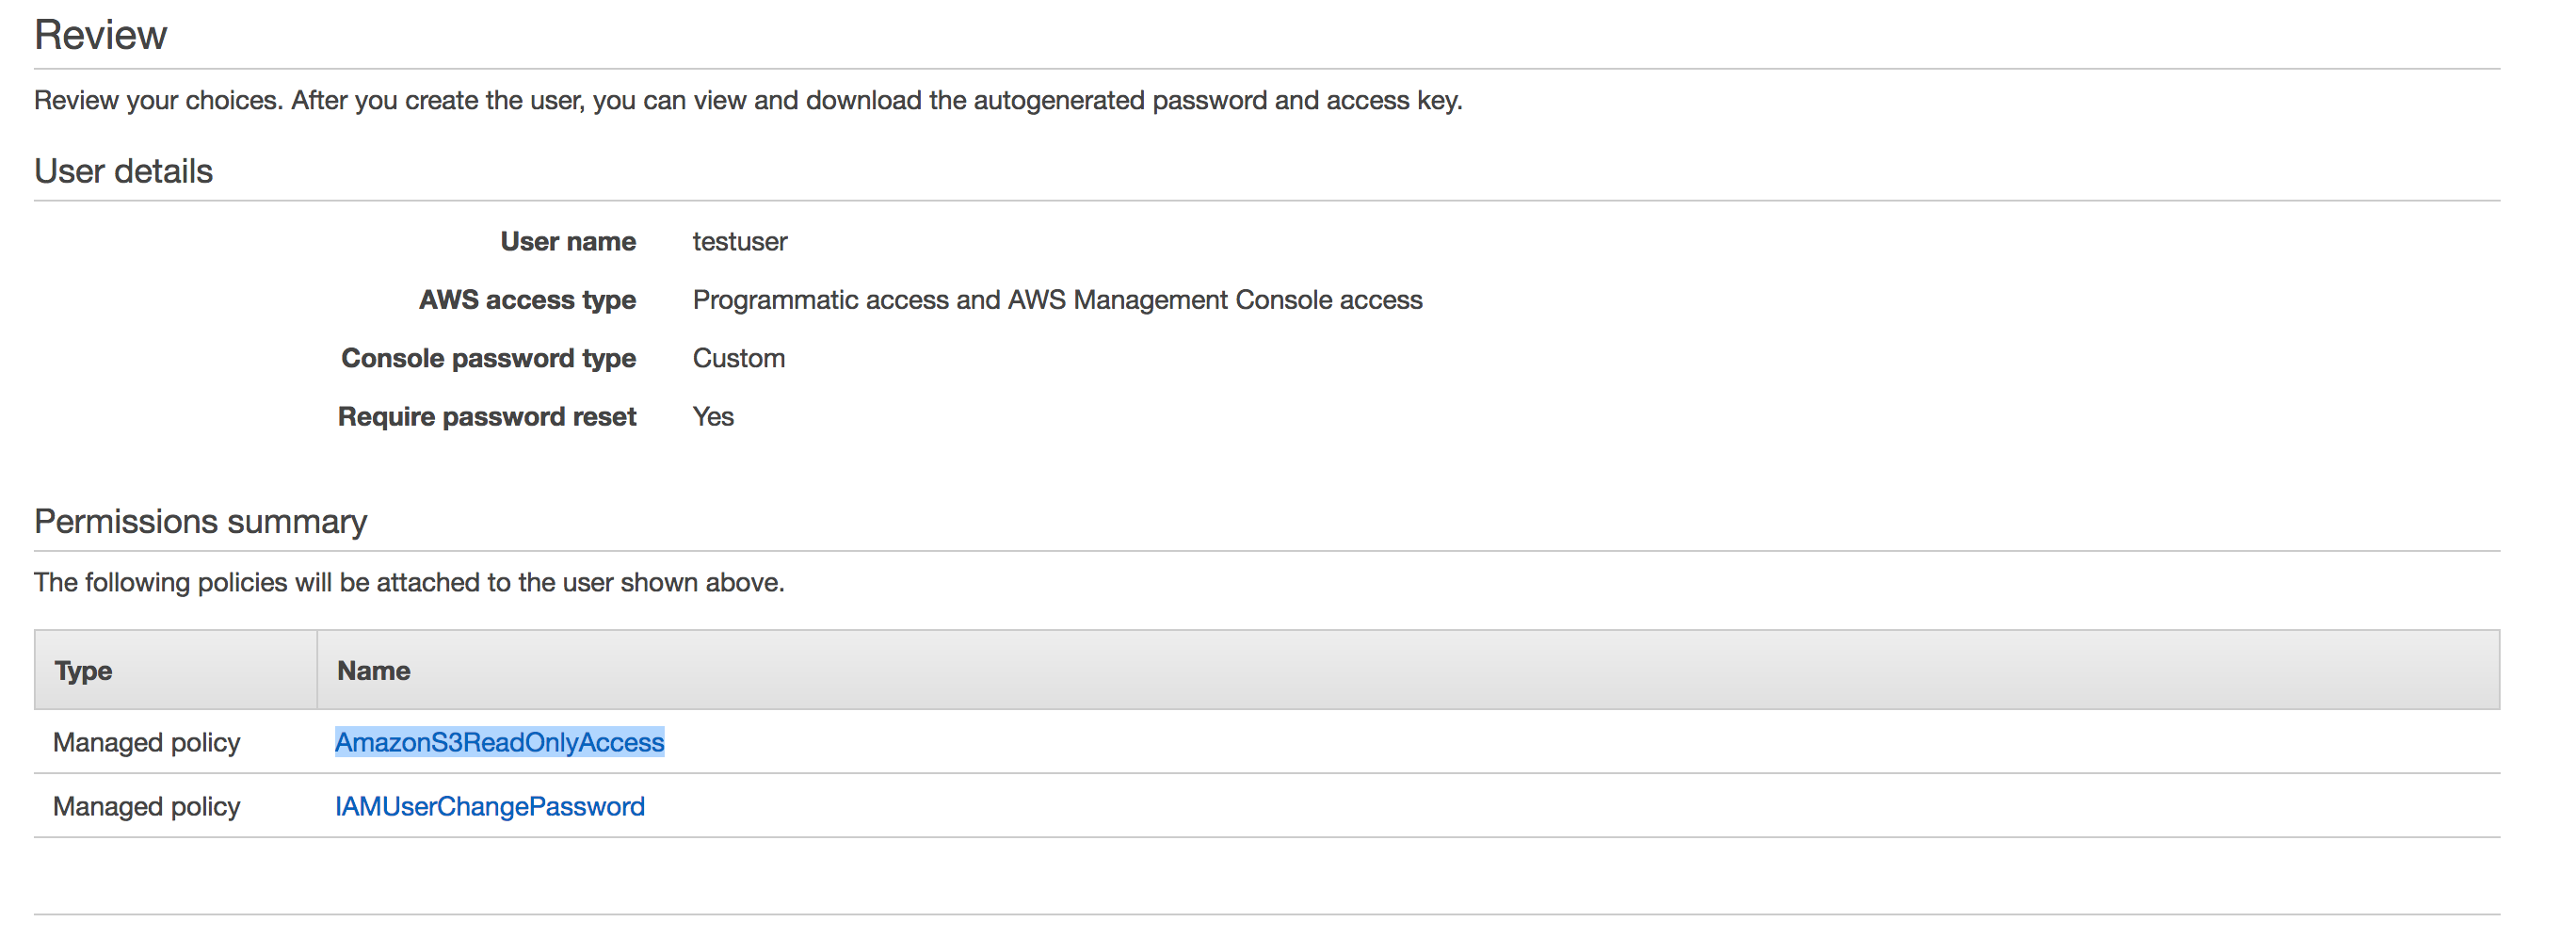
Task: Click the Console password type label
Action: click(x=488, y=358)
